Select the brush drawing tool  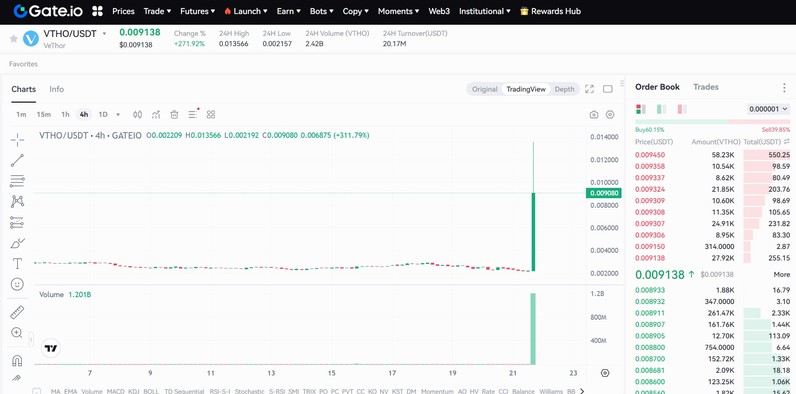[x=17, y=243]
